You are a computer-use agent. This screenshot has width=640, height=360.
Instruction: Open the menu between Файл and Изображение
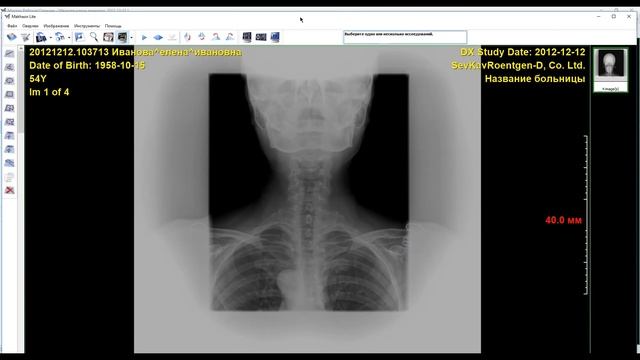point(30,26)
